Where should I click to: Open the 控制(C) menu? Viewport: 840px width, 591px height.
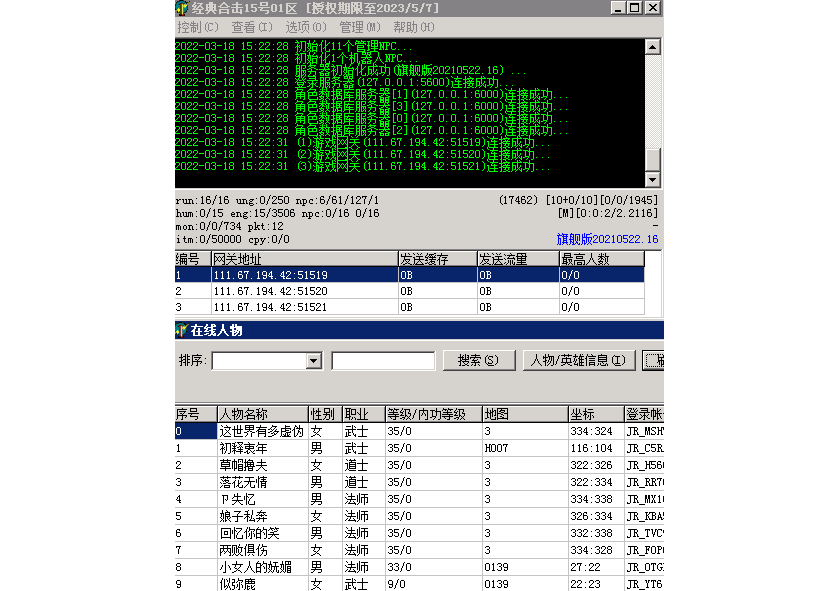196,27
